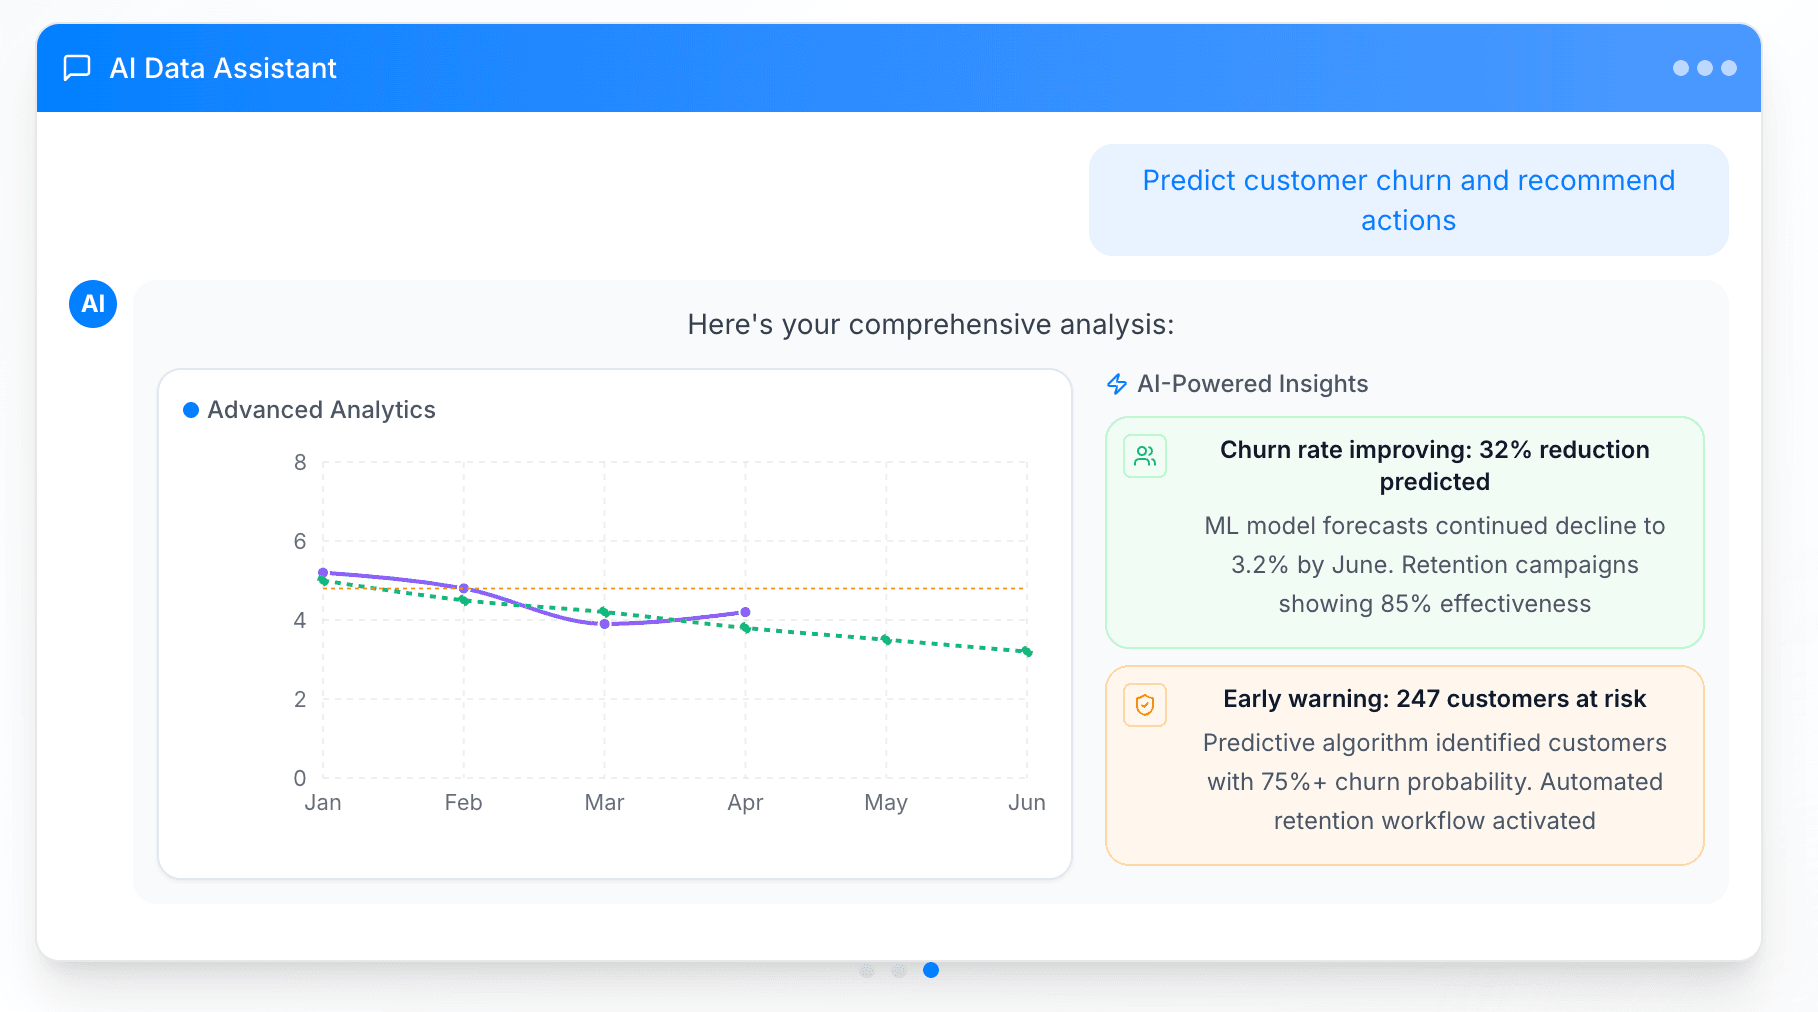Open the Churn rate improving insight card
Viewport: 1818px width, 1012px height.
click(x=1404, y=532)
